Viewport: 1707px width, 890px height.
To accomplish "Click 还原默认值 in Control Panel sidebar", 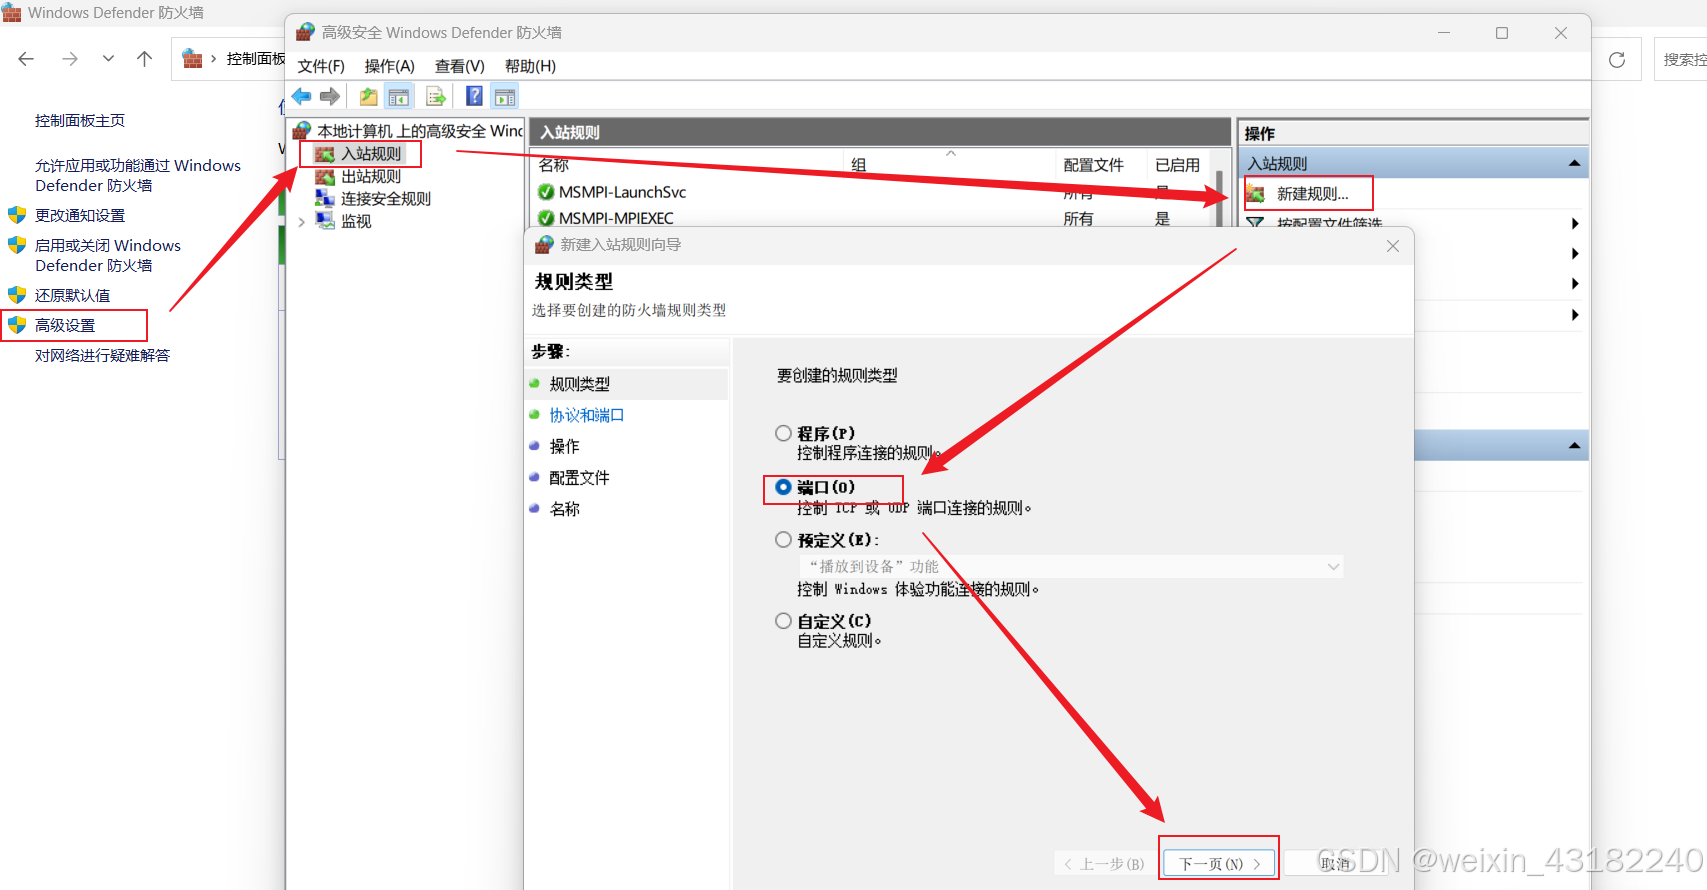I will tap(72, 295).
